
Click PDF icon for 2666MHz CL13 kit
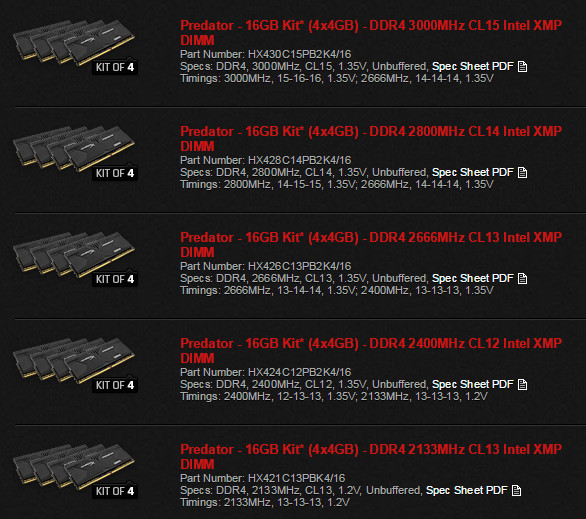pyautogui.click(x=522, y=279)
